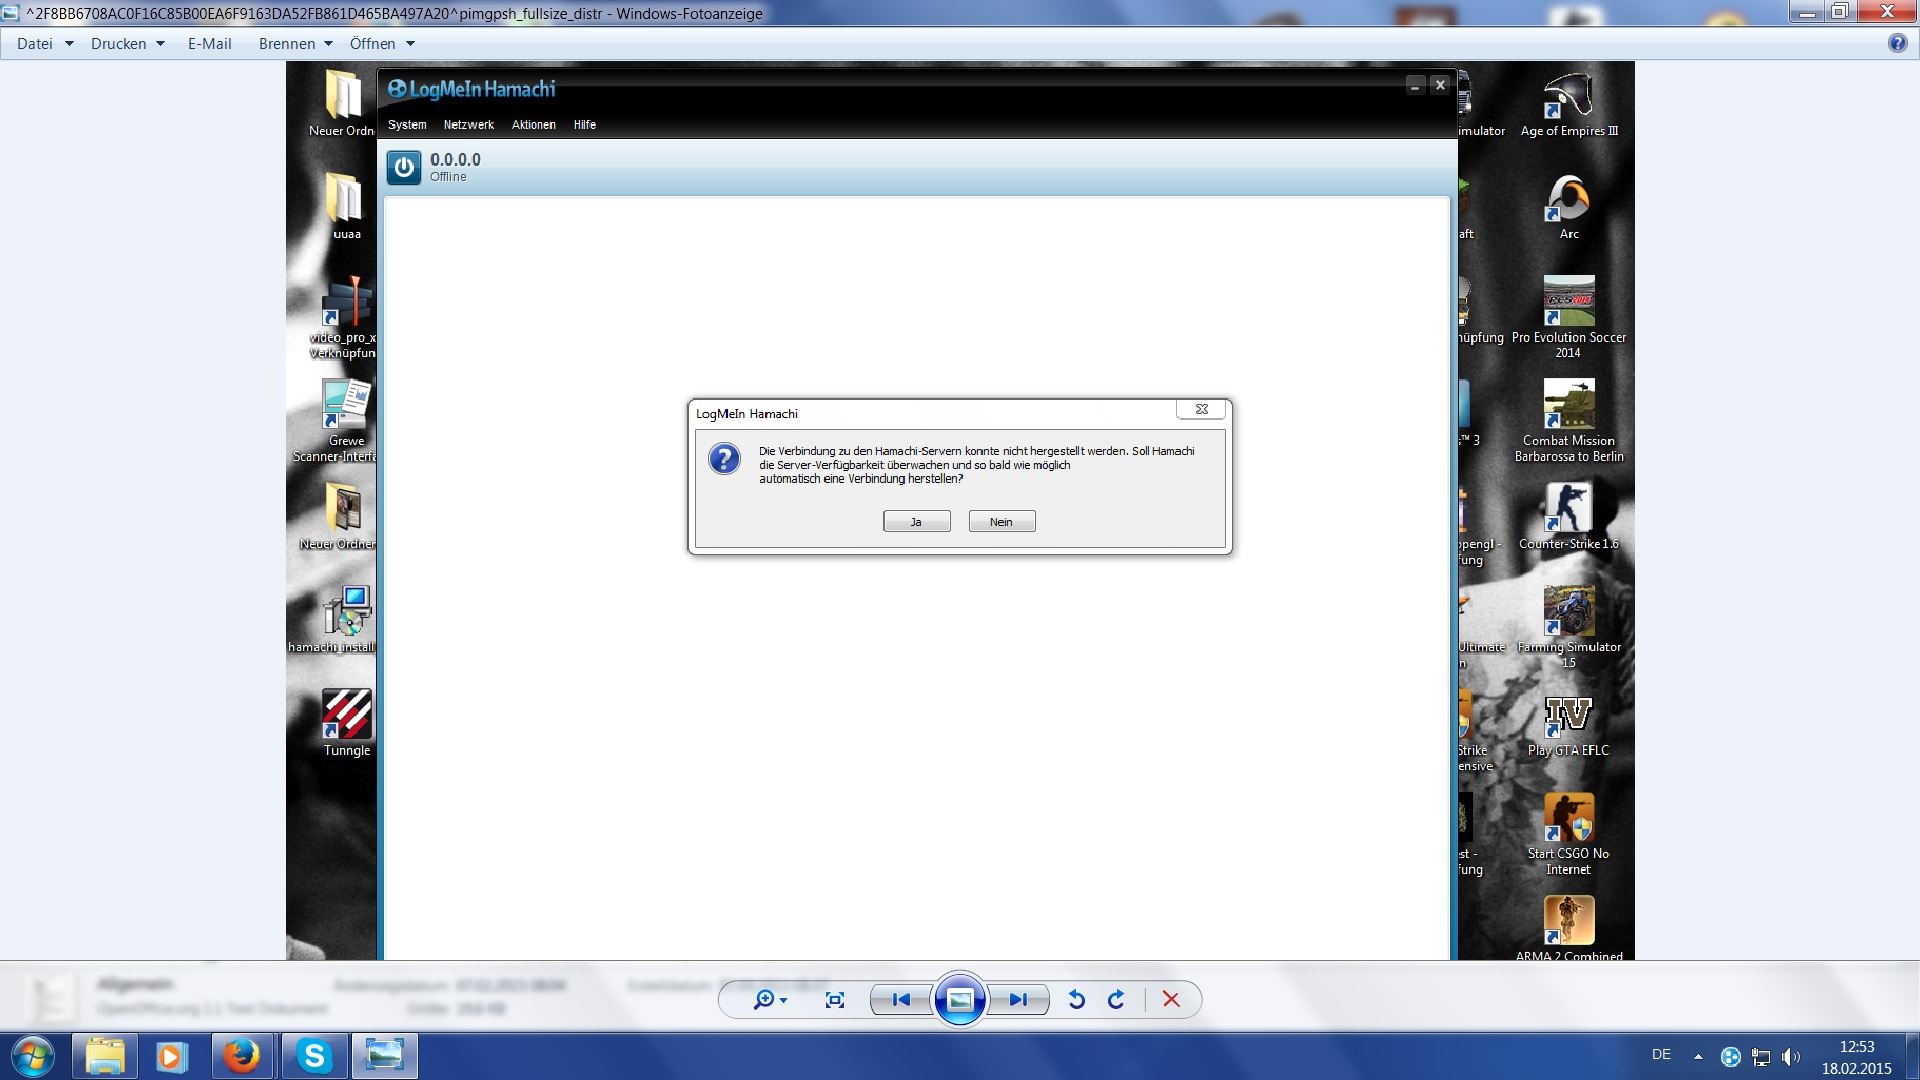
Task: Open Firefox from the taskbar
Action: click(x=241, y=1056)
